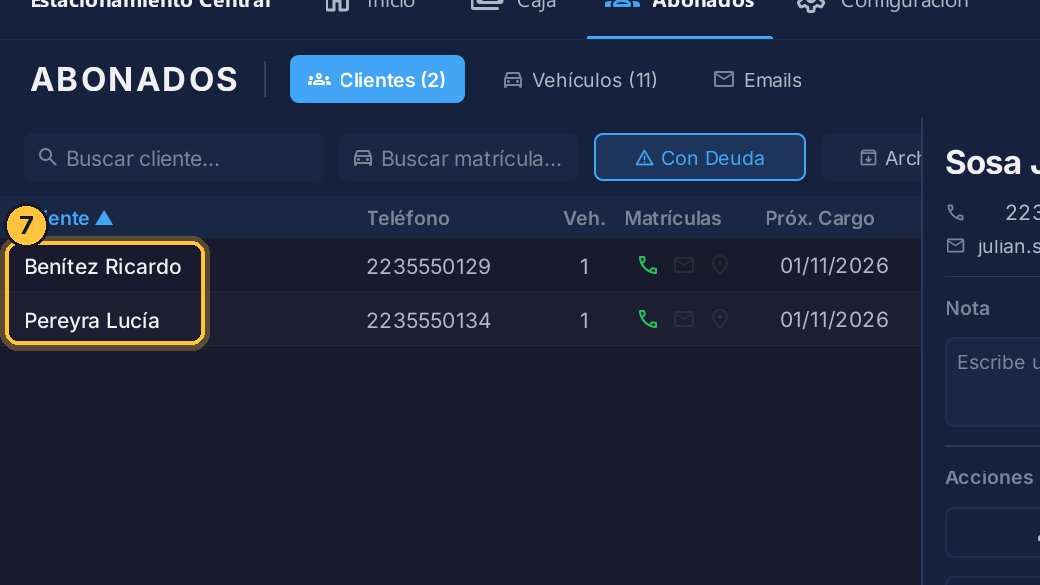Open Inicio in top navigation
The width and height of the screenshot is (1040, 585).
(369, 5)
